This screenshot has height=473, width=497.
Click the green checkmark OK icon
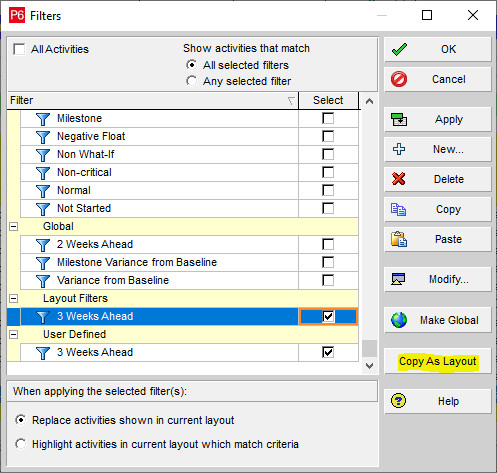399,49
